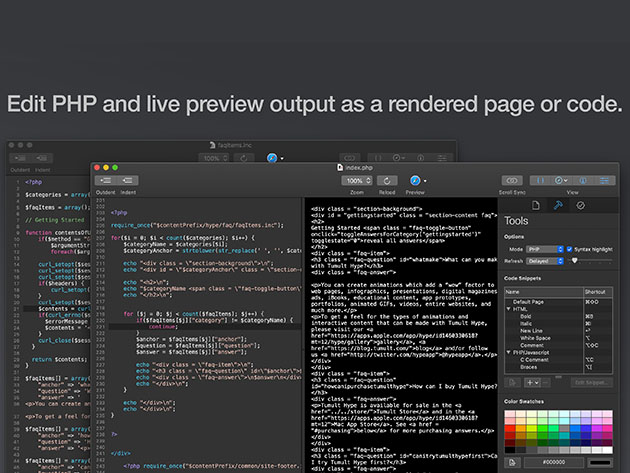The width and height of the screenshot is (630, 473).
Task: Toggle Scroll Sync link button in index.php
Action: click(x=512, y=181)
